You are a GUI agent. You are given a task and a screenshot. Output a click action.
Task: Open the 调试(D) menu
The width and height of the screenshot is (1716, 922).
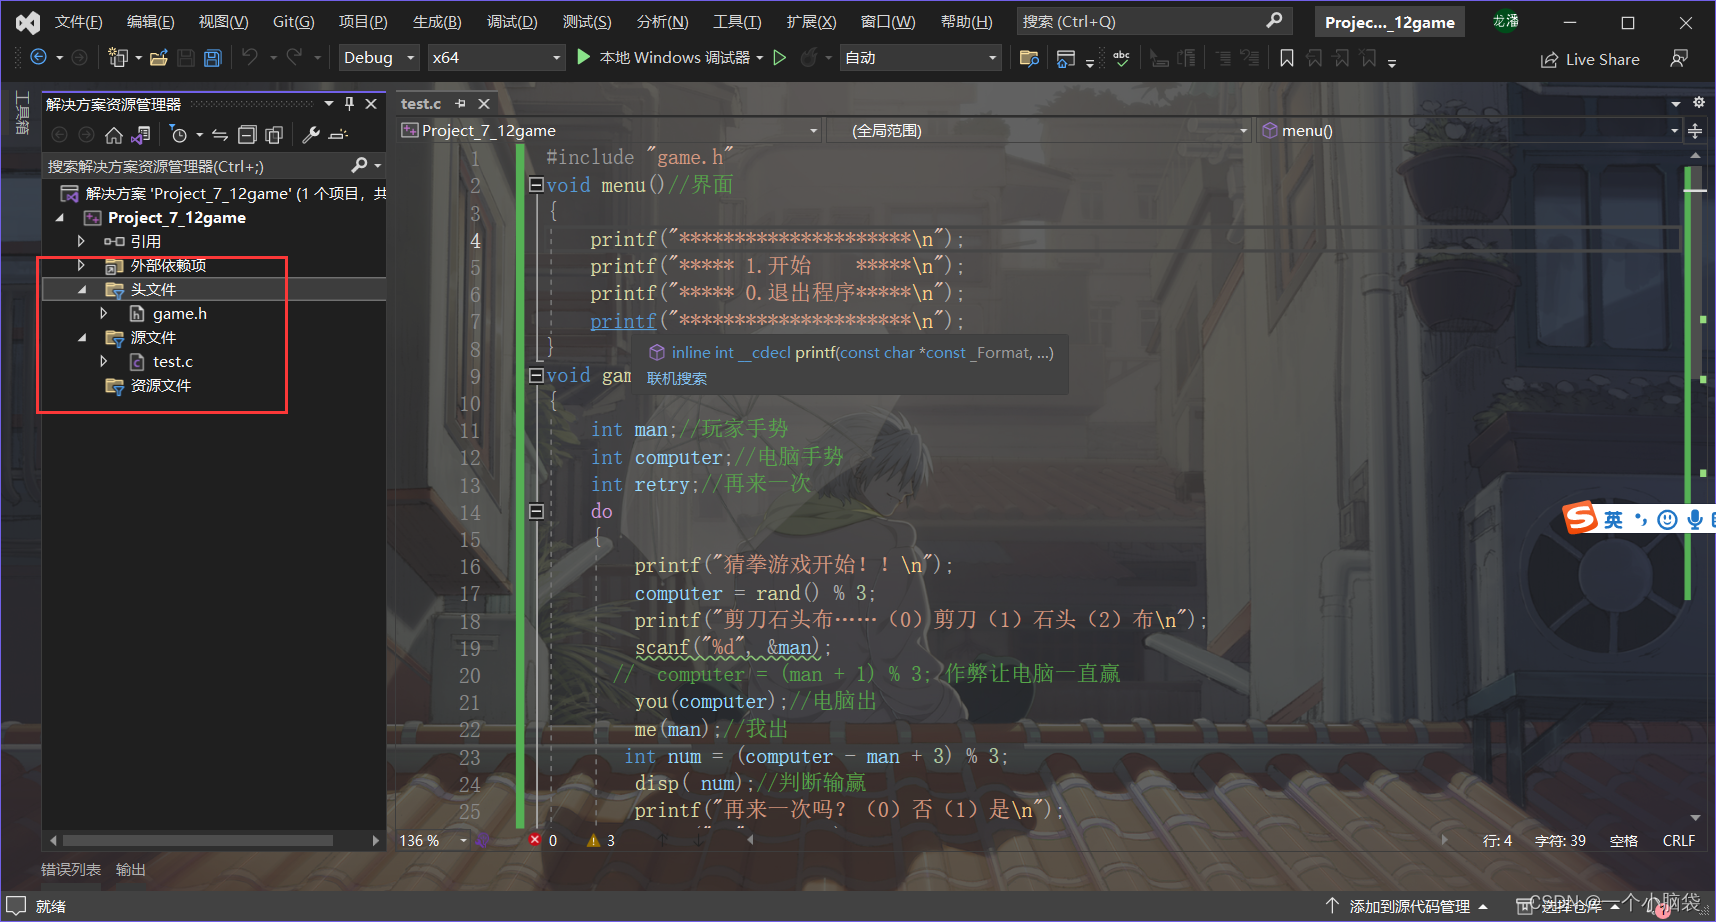[512, 22]
